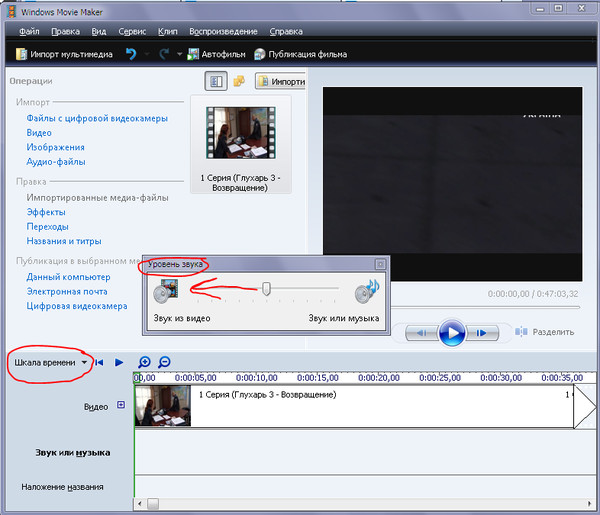Click the AutoMovie toolbar button

tap(216, 54)
